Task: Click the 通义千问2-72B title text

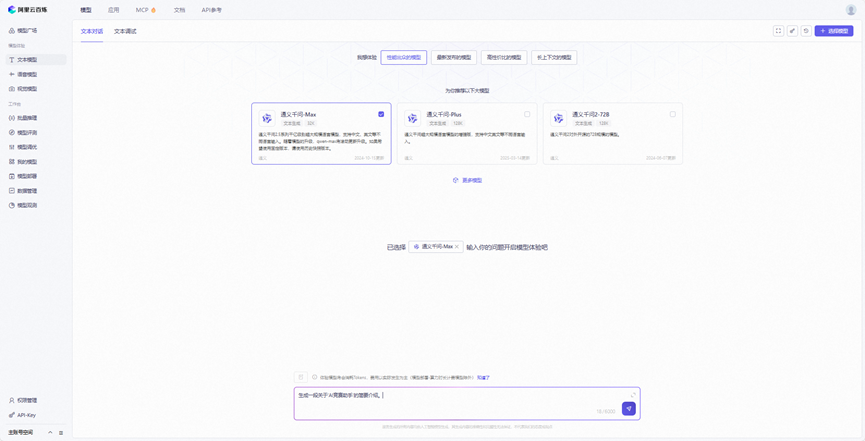Action: pos(590,114)
